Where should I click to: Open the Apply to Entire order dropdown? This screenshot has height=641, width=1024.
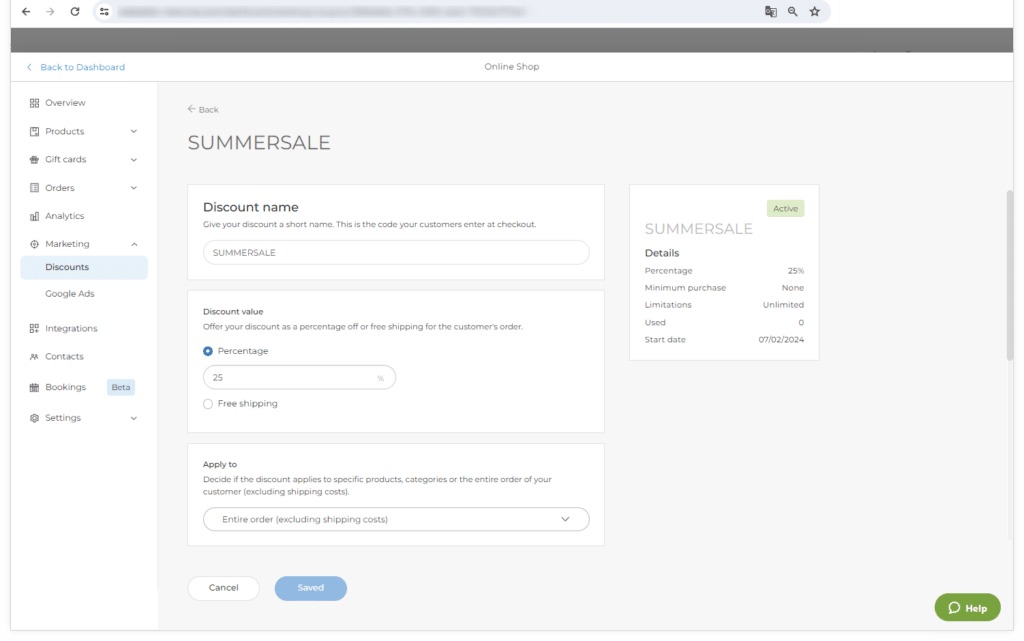point(396,520)
